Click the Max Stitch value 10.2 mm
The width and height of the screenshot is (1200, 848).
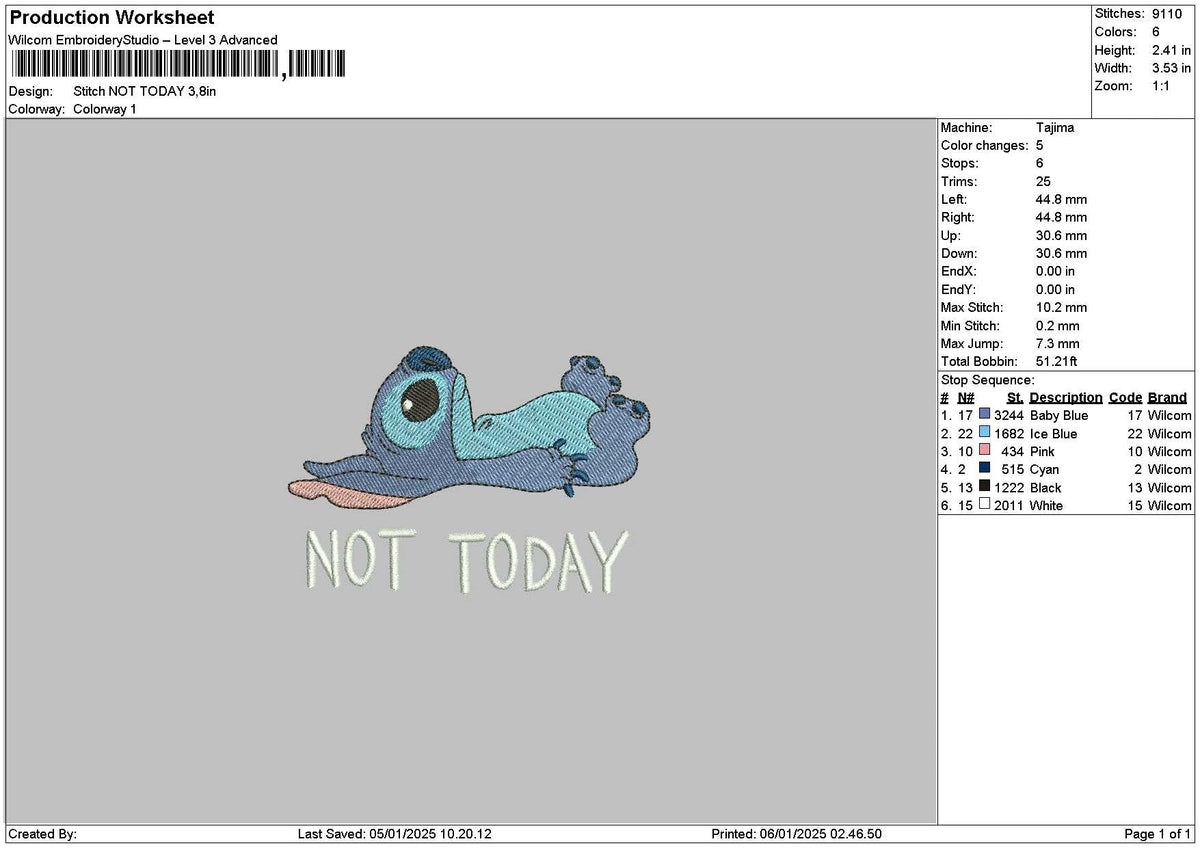[x=1061, y=308]
